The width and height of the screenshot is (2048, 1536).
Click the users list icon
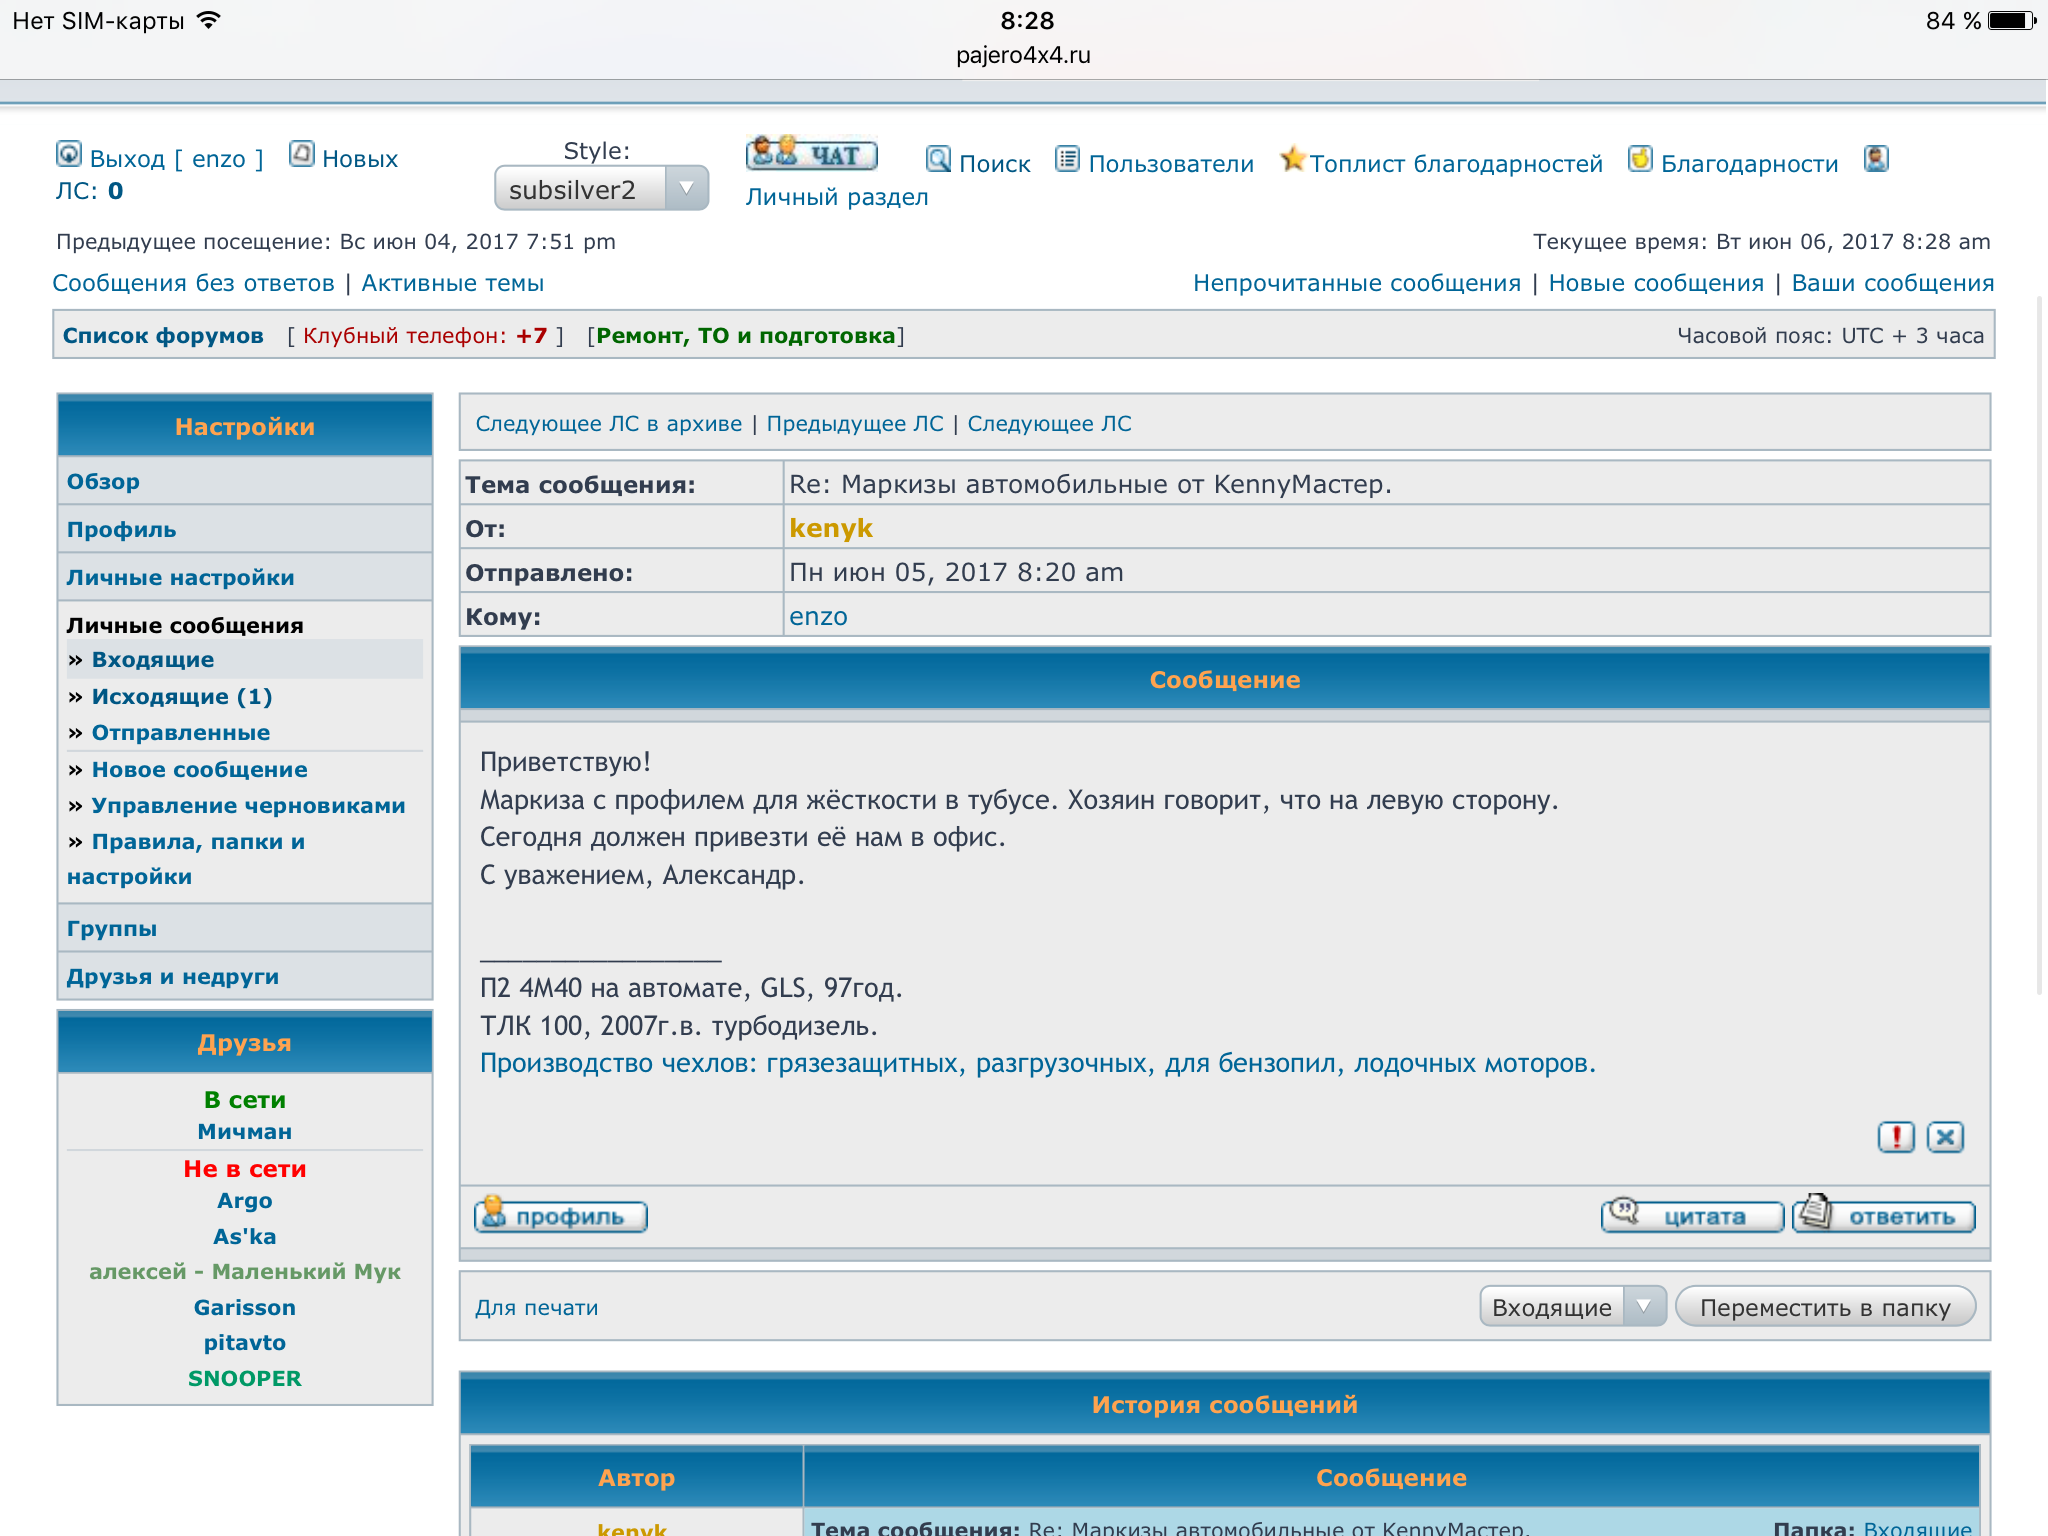1068,160
